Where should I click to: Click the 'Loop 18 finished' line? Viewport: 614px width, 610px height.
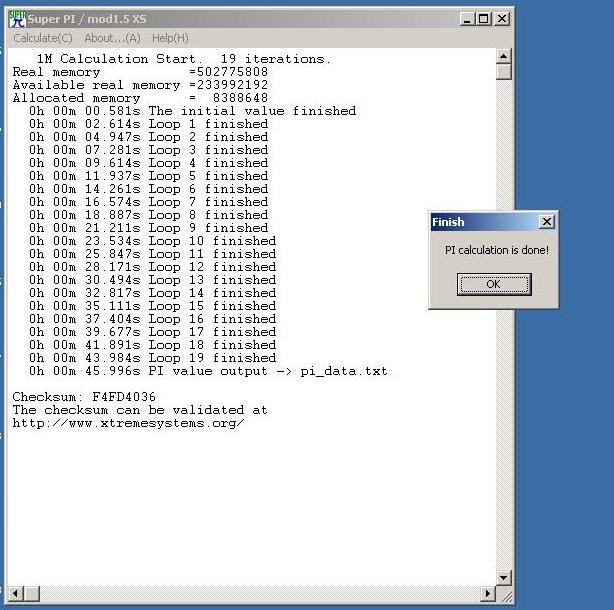click(x=152, y=345)
